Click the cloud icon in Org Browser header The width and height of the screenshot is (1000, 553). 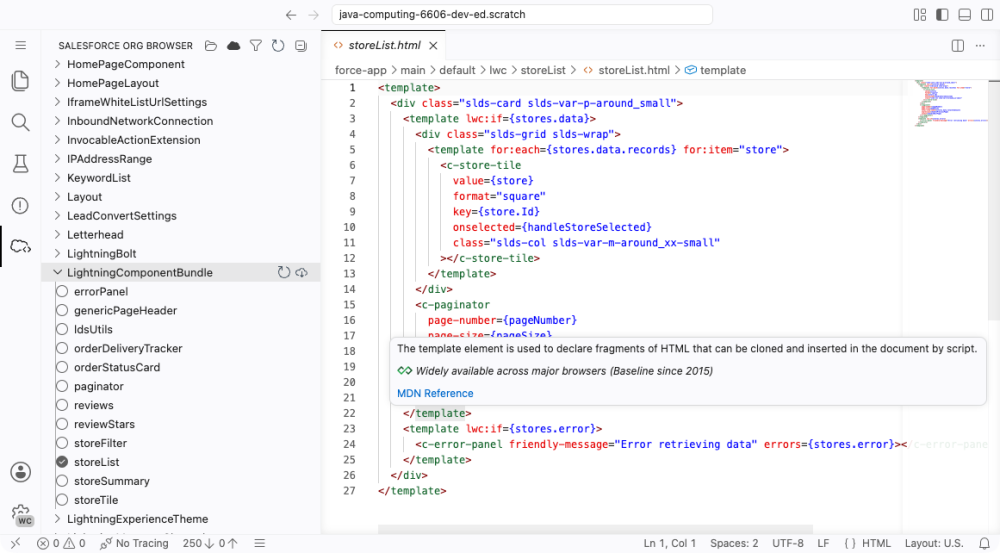click(233, 45)
